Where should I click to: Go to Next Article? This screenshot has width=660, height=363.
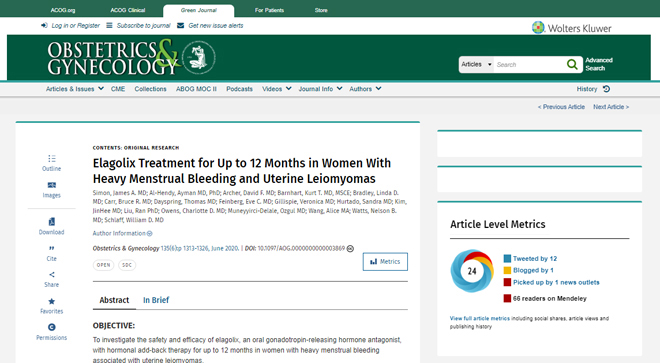click(611, 107)
